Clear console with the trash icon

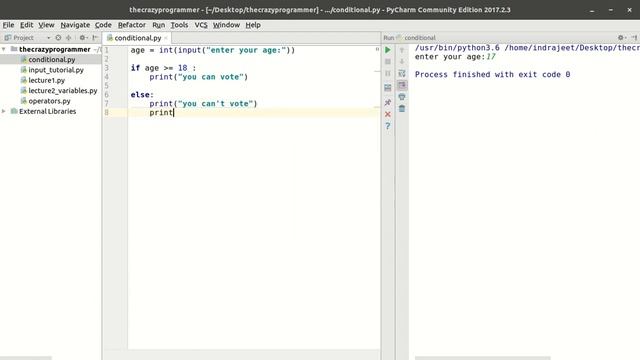point(402,109)
